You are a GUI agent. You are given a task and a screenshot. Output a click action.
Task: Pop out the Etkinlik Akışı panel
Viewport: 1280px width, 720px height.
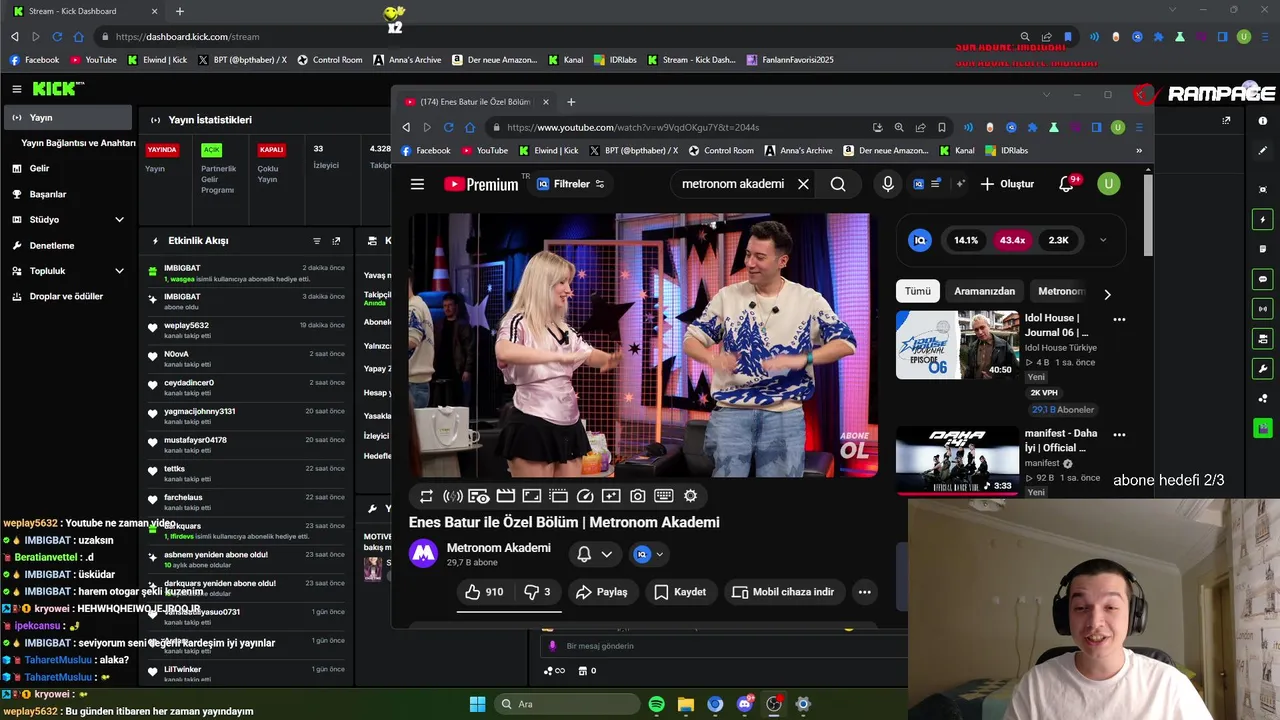336,241
